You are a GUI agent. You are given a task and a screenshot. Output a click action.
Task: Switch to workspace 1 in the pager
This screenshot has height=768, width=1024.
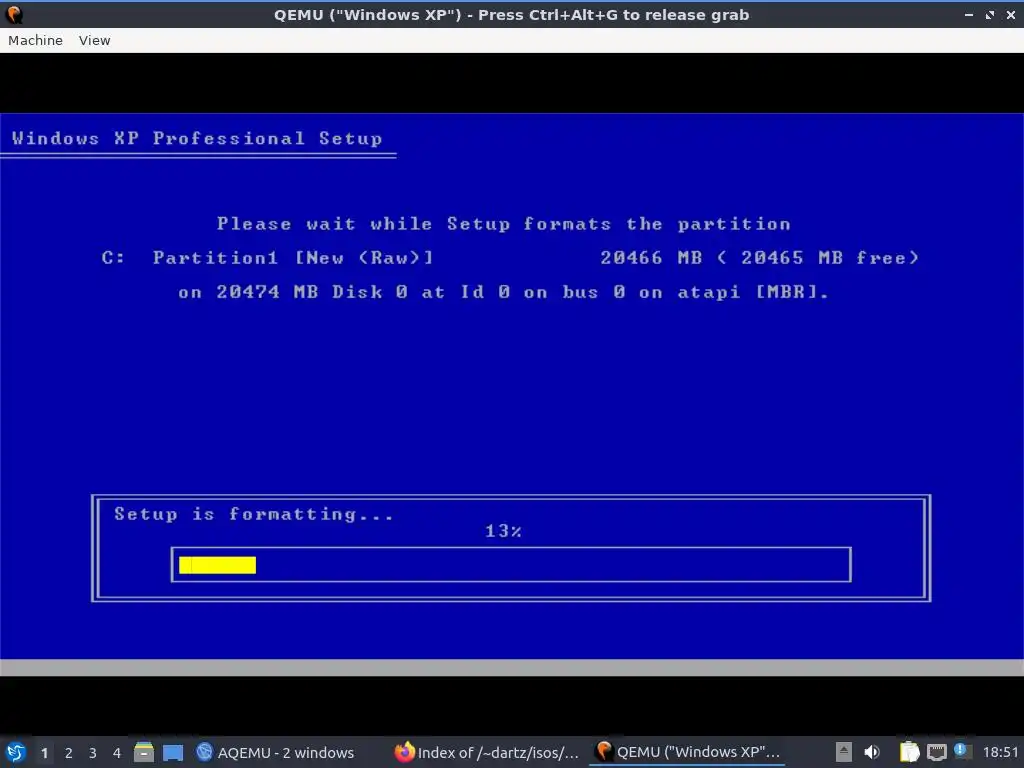pos(44,753)
